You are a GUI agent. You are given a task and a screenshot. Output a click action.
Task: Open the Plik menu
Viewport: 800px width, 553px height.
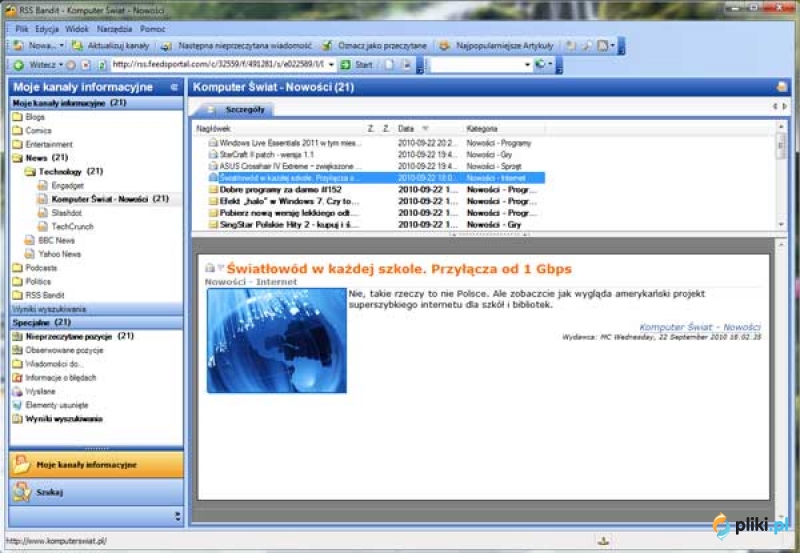[x=21, y=29]
